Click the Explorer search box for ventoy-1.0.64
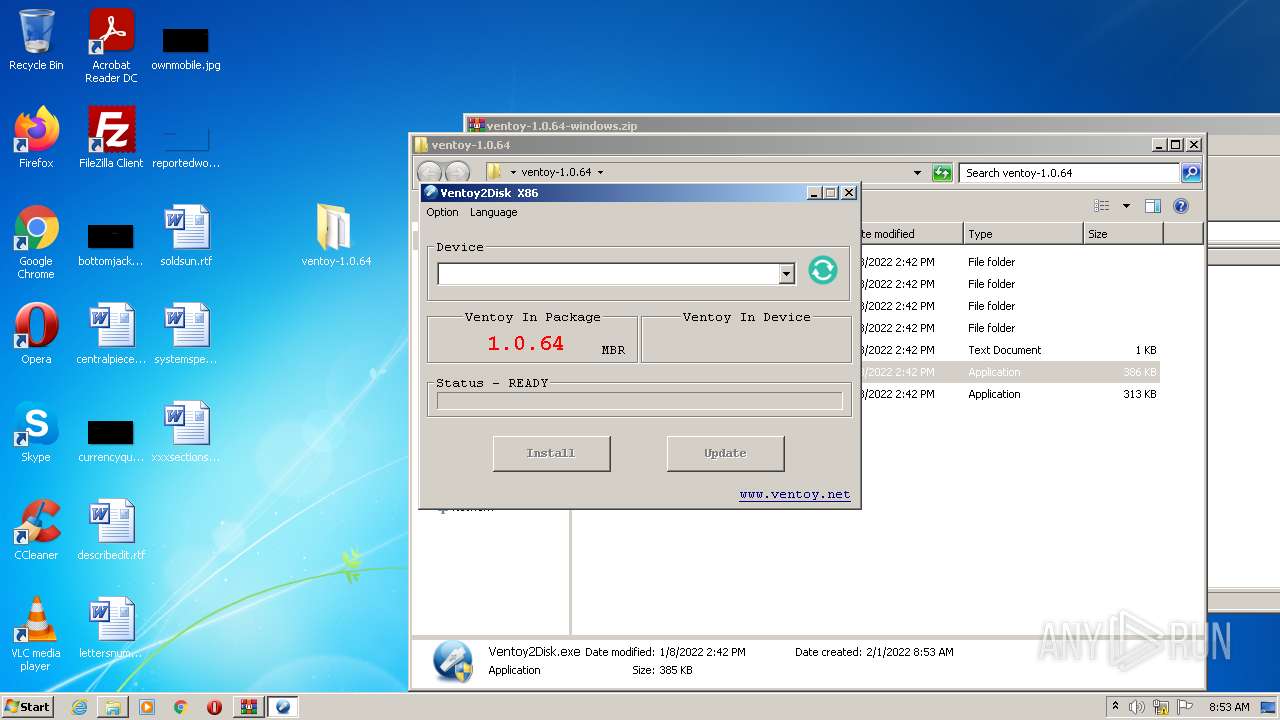This screenshot has height=720, width=1280. (x=1069, y=173)
